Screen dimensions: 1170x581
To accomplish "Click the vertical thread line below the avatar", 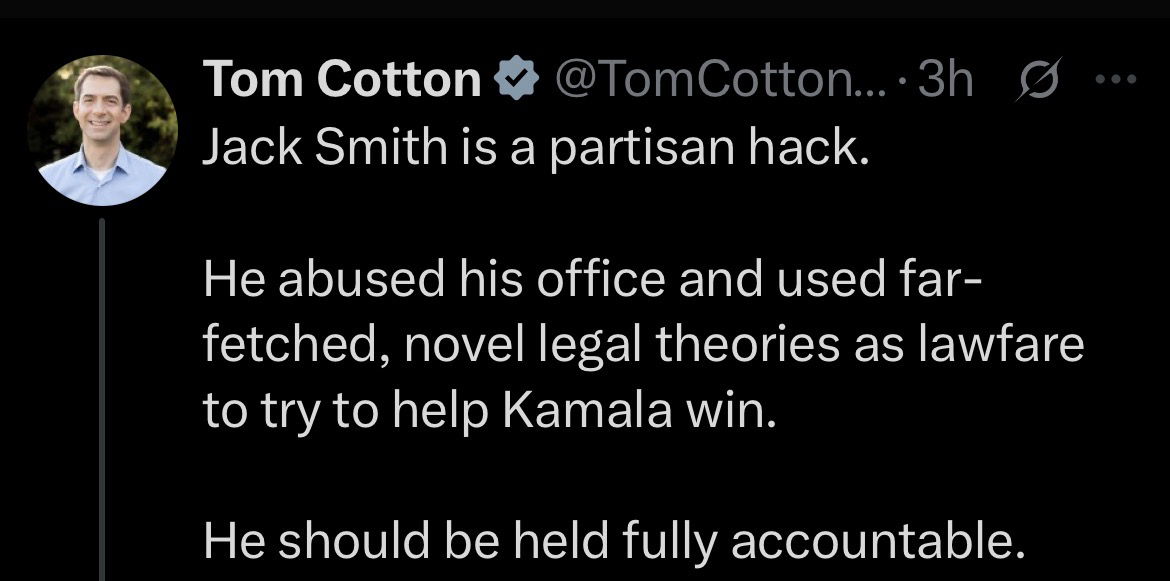I will coord(103,400).
